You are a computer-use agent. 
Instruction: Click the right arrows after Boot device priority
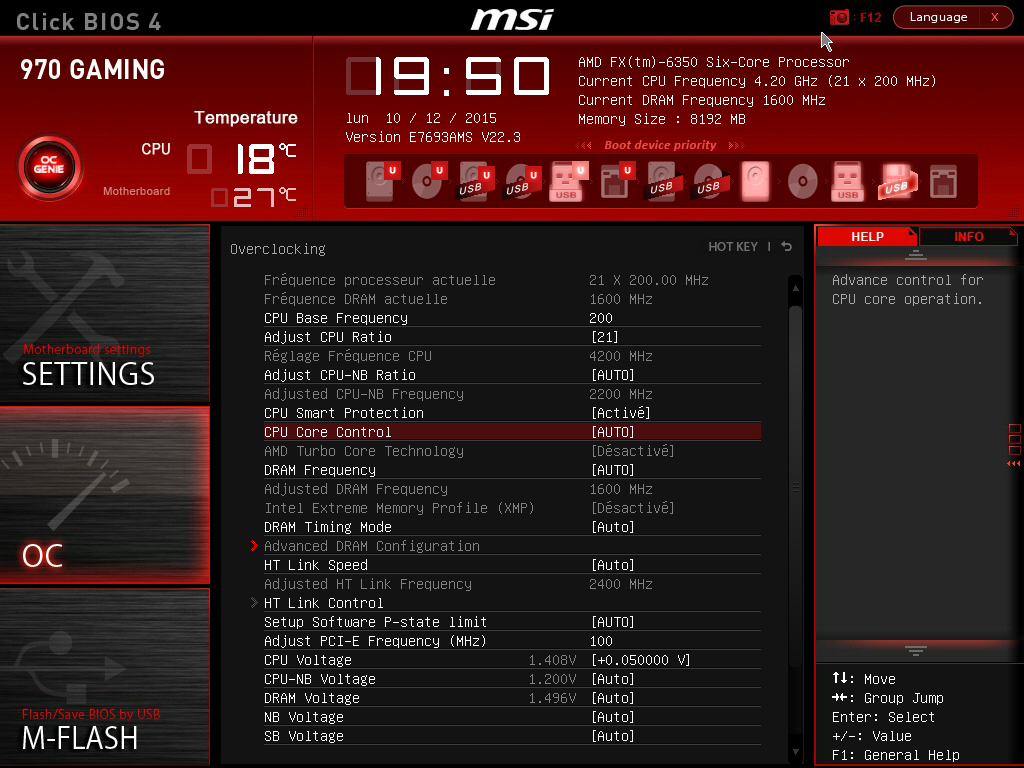[736, 145]
